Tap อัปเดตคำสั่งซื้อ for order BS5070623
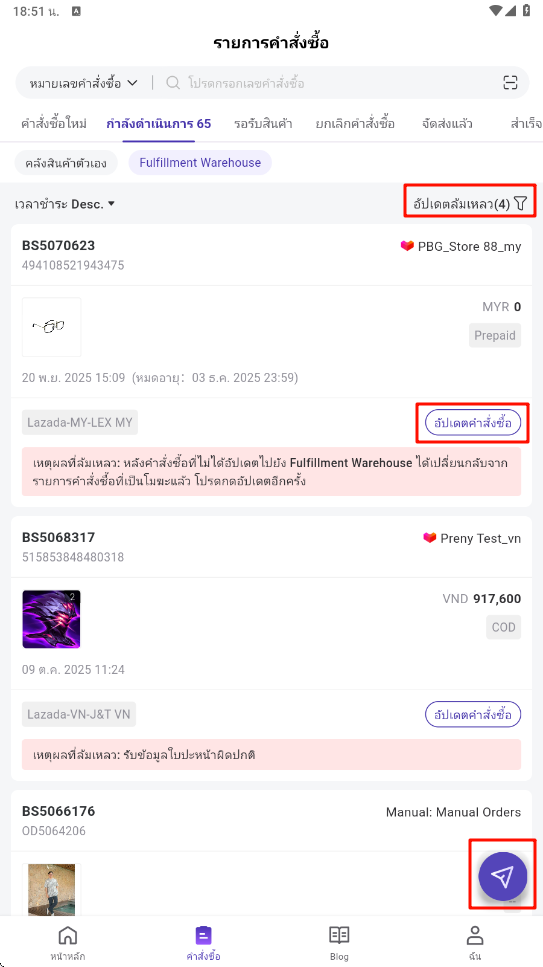Image resolution: width=543 pixels, height=967 pixels. [x=473, y=423]
